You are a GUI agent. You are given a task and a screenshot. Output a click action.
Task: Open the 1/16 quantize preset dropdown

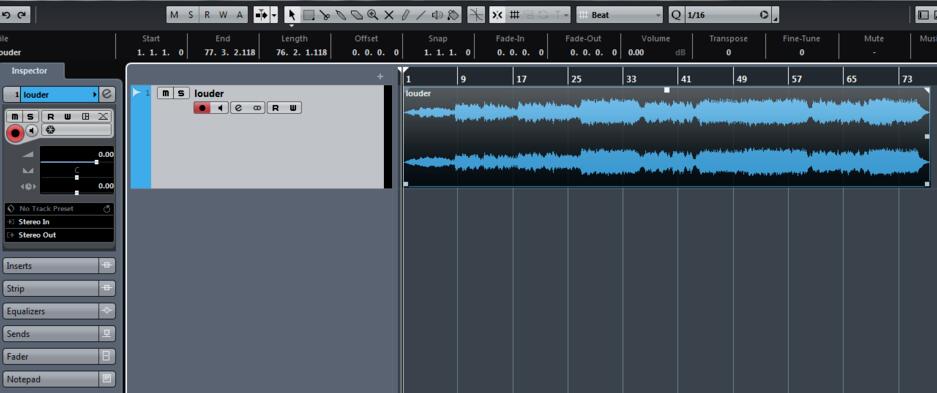coord(727,15)
